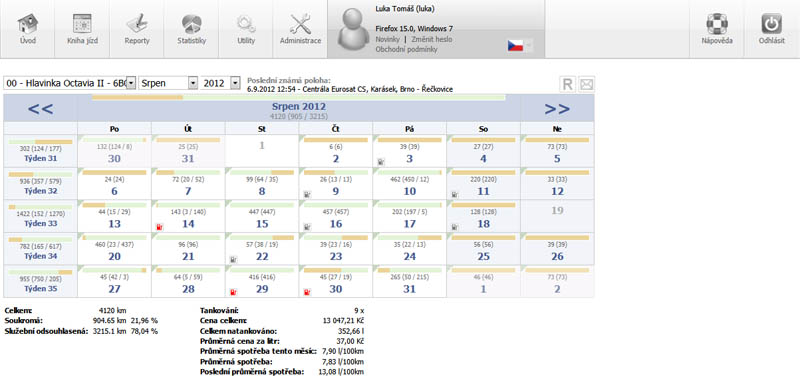Click the user avatar picture
800x379 pixels.
pos(353,31)
